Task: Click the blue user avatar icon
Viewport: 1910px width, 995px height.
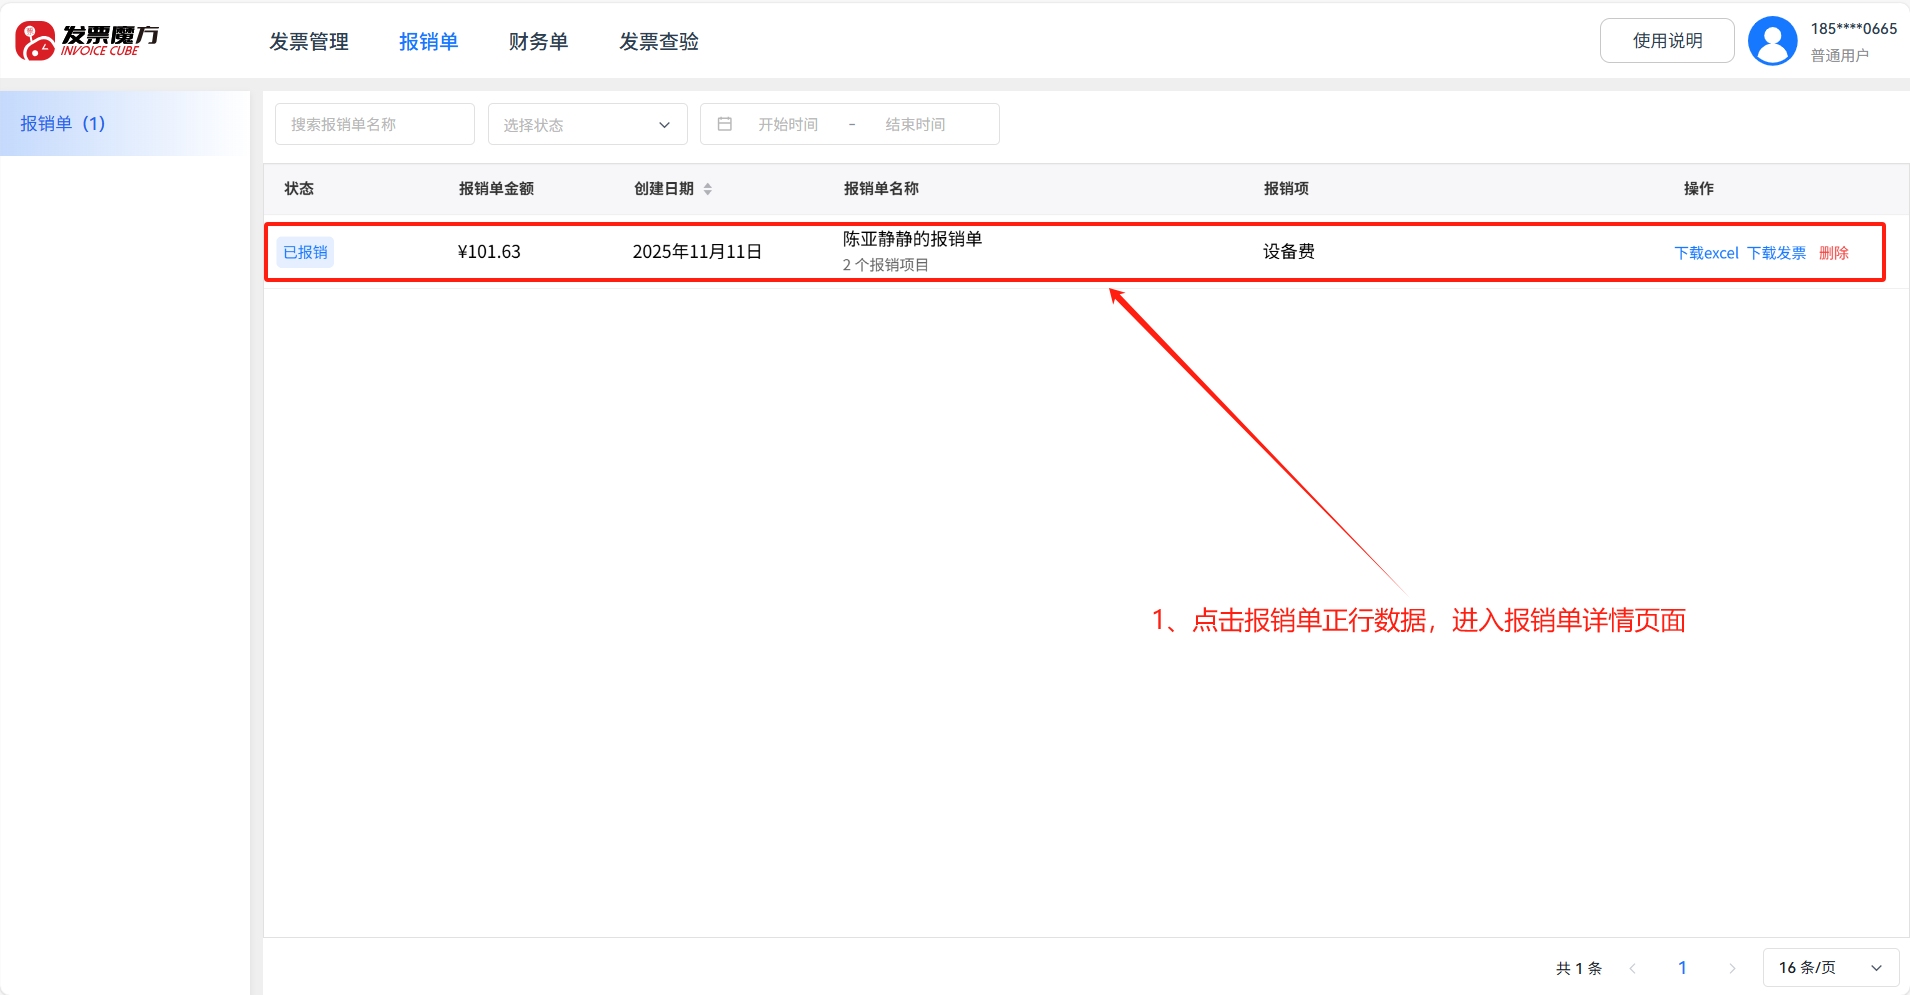Action: point(1772,41)
